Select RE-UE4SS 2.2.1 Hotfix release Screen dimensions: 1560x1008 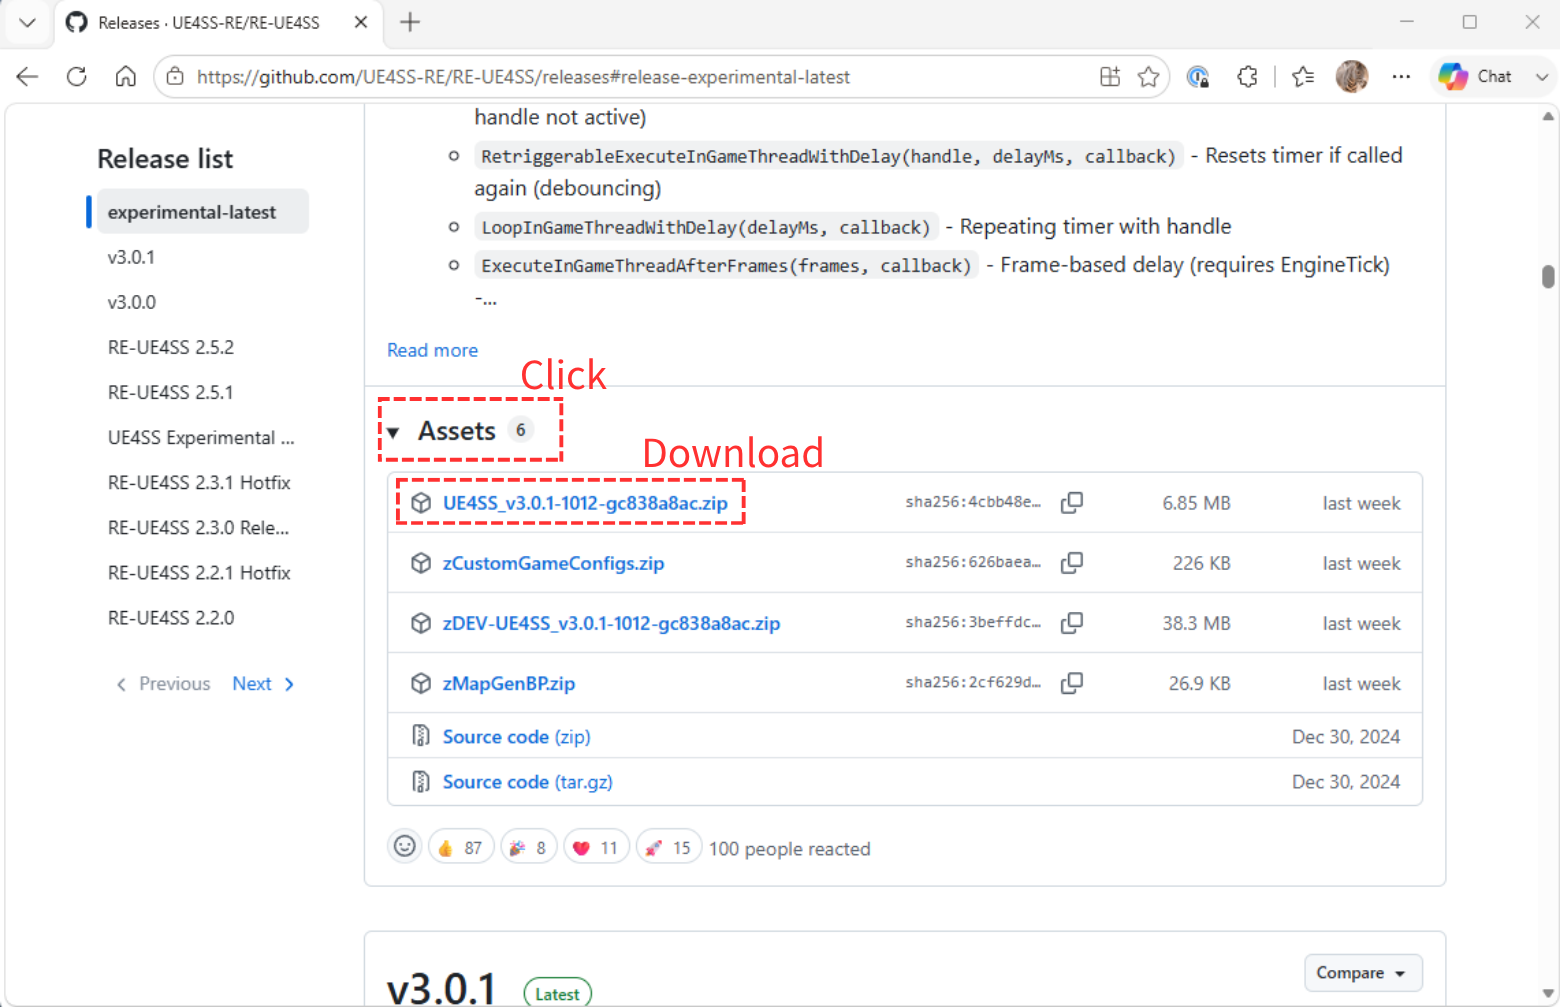(x=199, y=573)
